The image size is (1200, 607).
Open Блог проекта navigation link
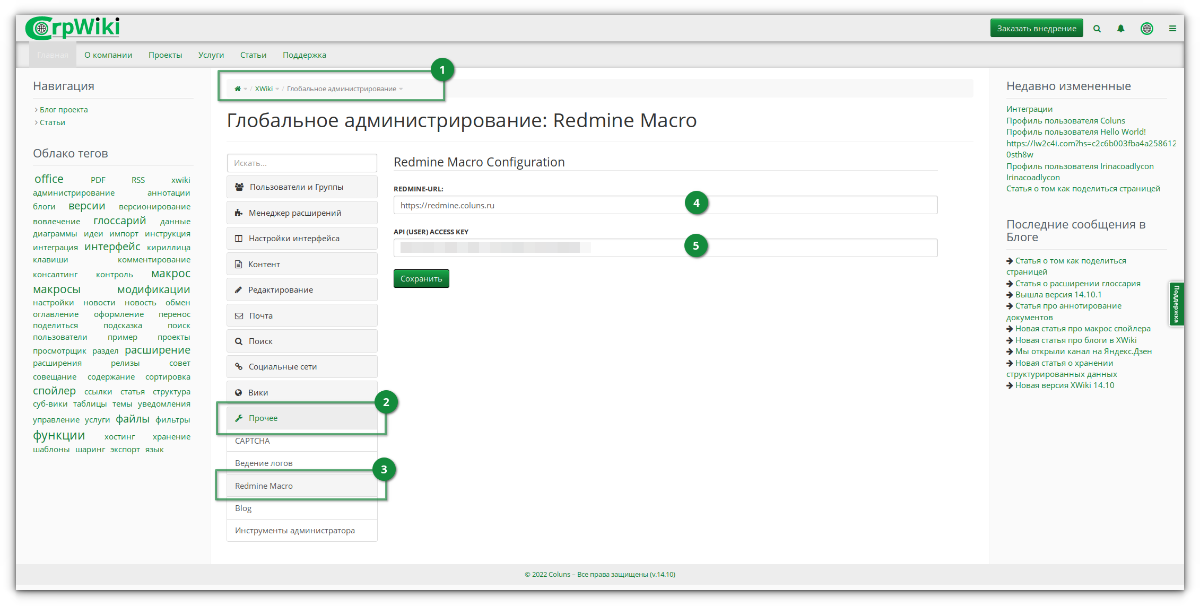point(64,109)
